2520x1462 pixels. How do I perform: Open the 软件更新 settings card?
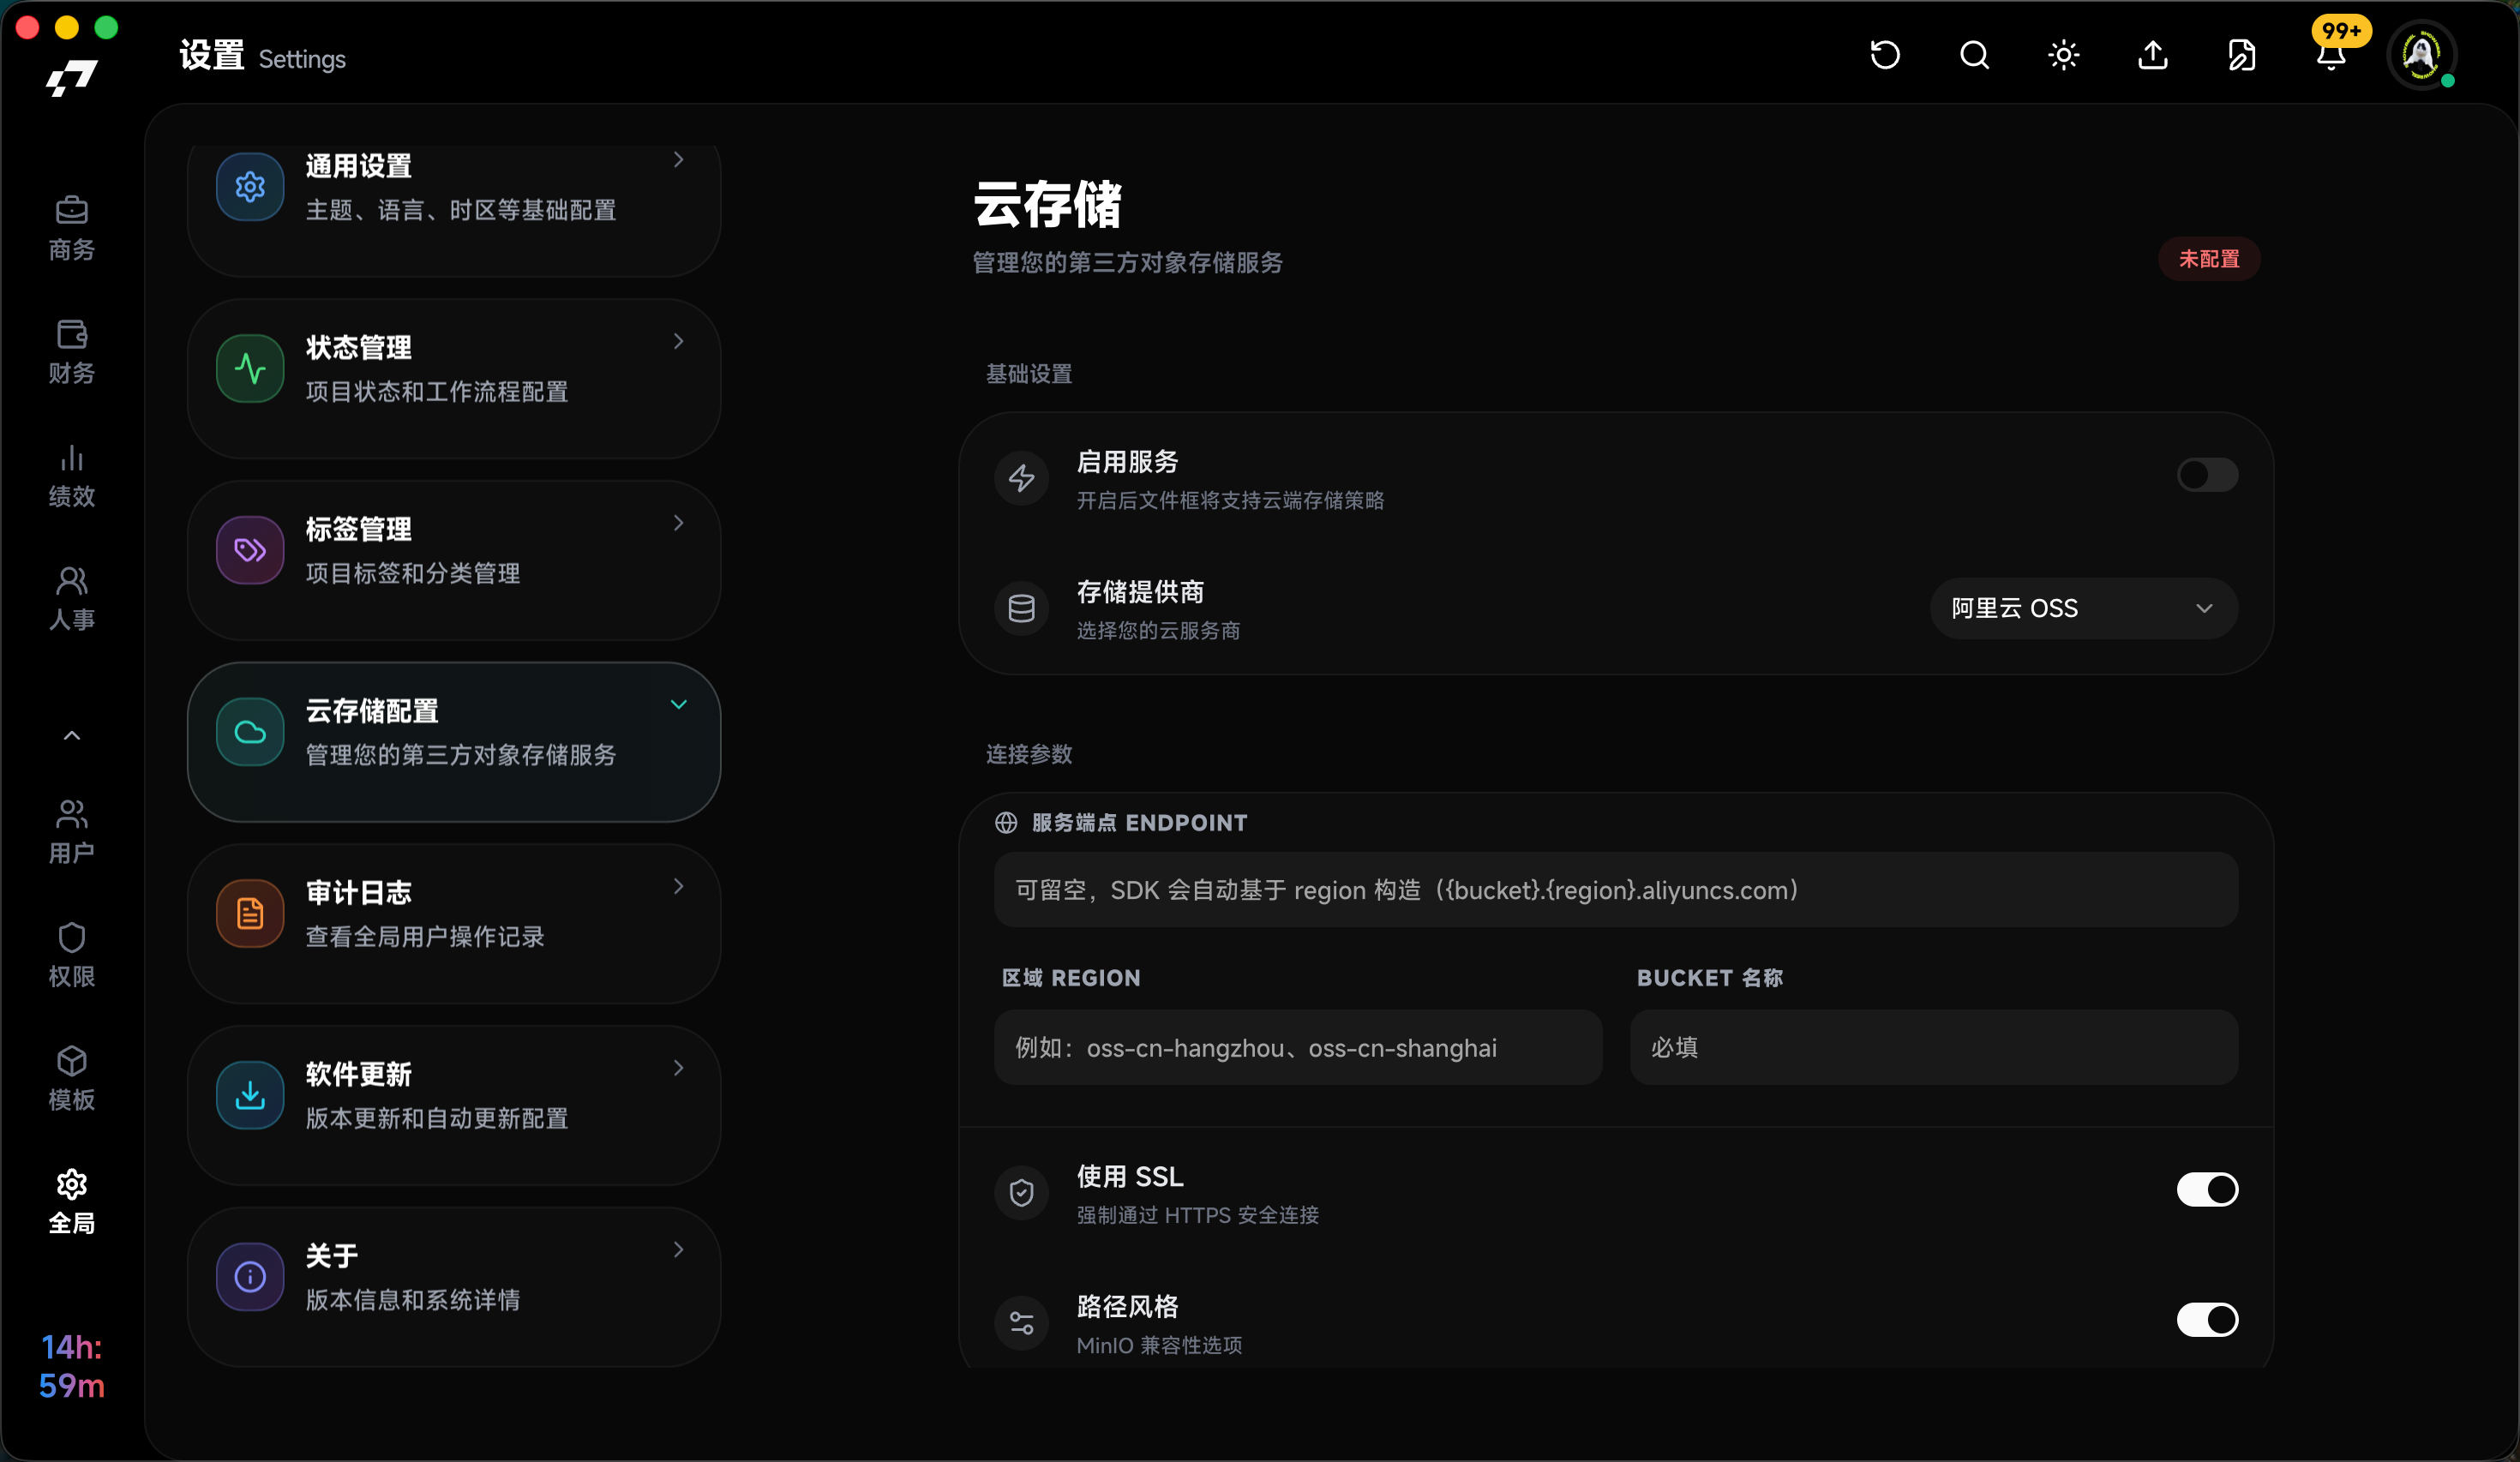click(453, 1106)
